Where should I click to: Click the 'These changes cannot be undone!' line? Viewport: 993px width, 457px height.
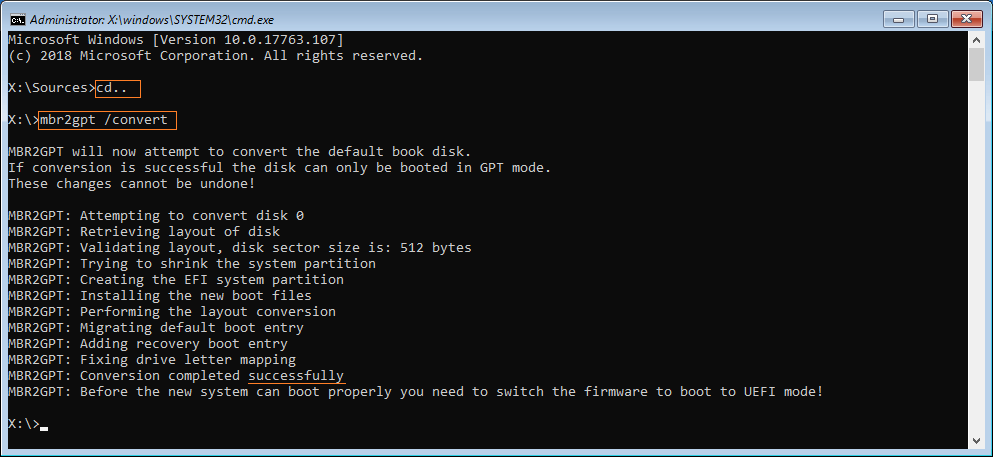coord(134,184)
